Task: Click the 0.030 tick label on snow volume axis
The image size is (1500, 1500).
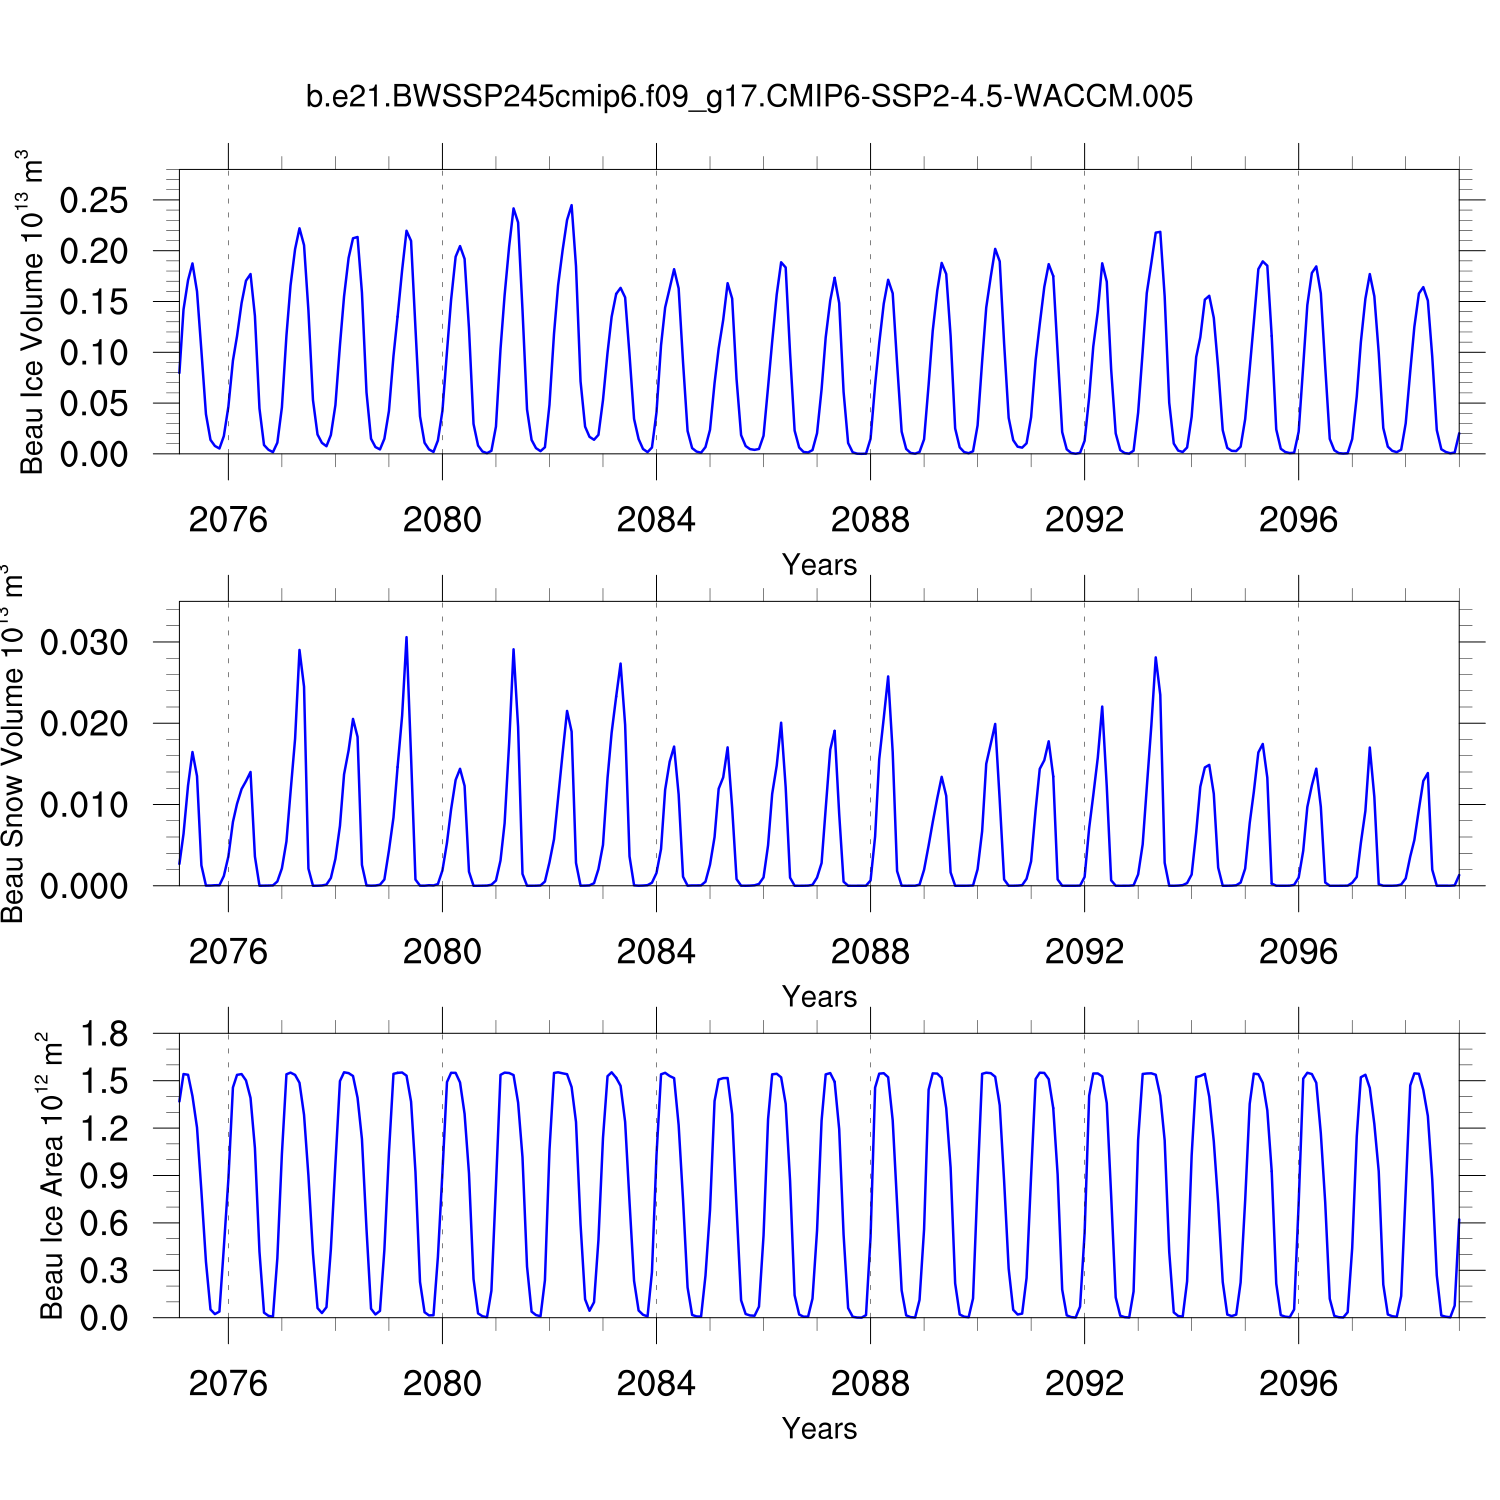Action: click(84, 643)
